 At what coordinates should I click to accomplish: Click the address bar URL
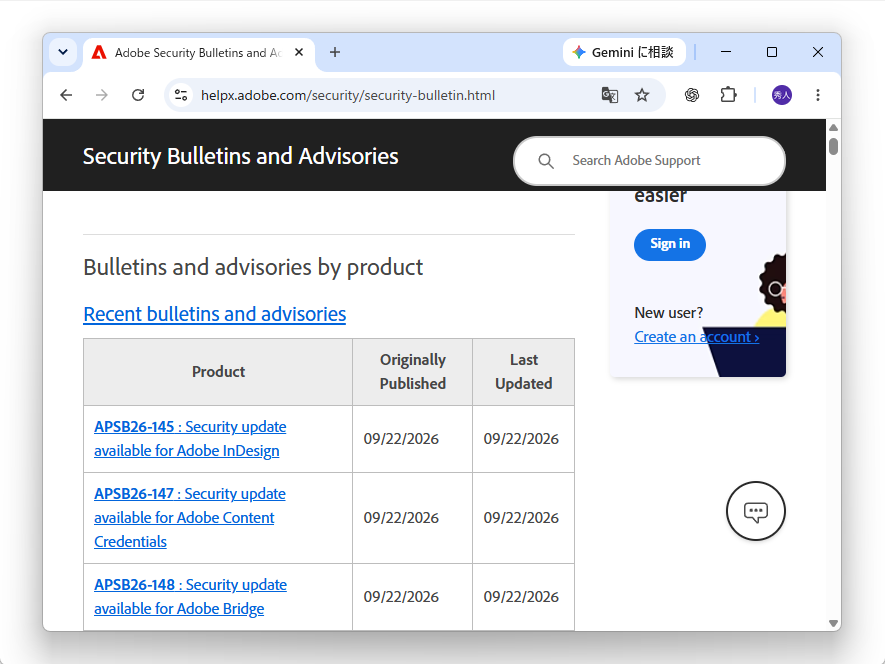point(348,95)
